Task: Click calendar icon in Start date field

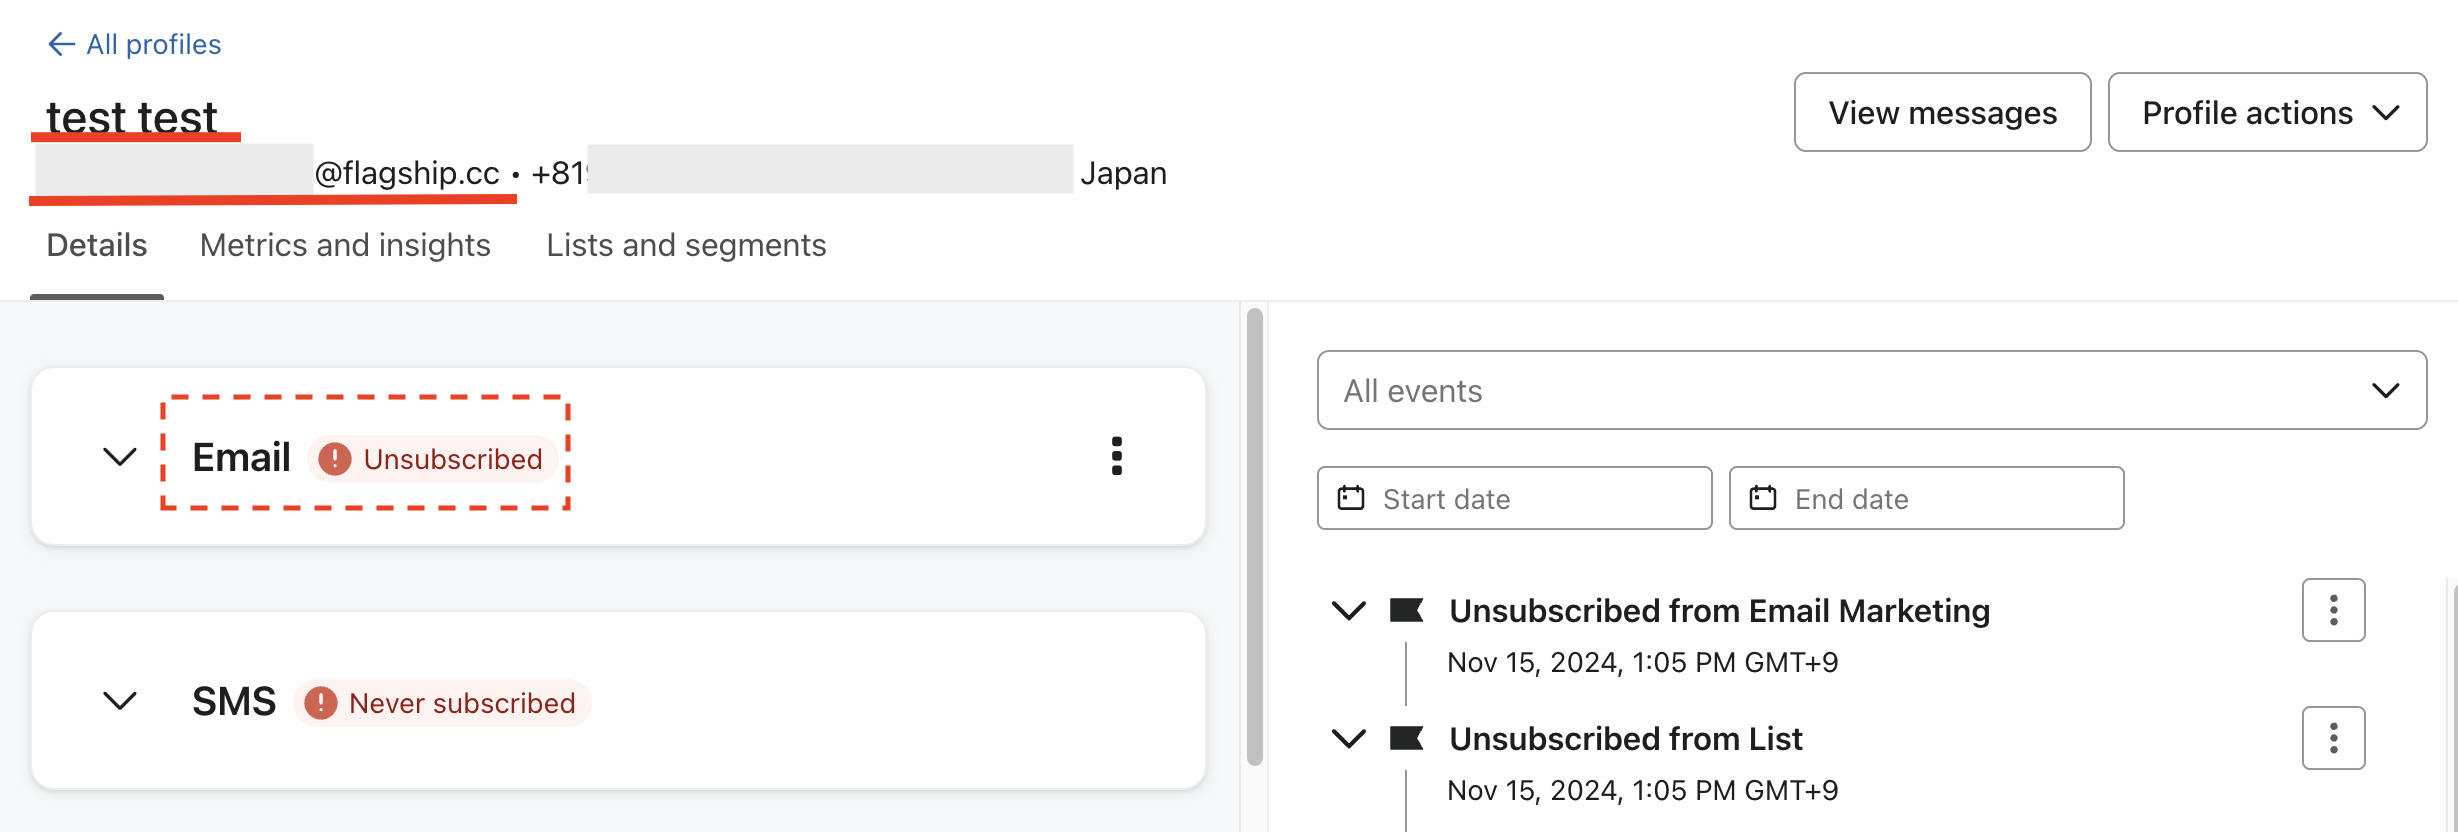Action: click(1351, 498)
